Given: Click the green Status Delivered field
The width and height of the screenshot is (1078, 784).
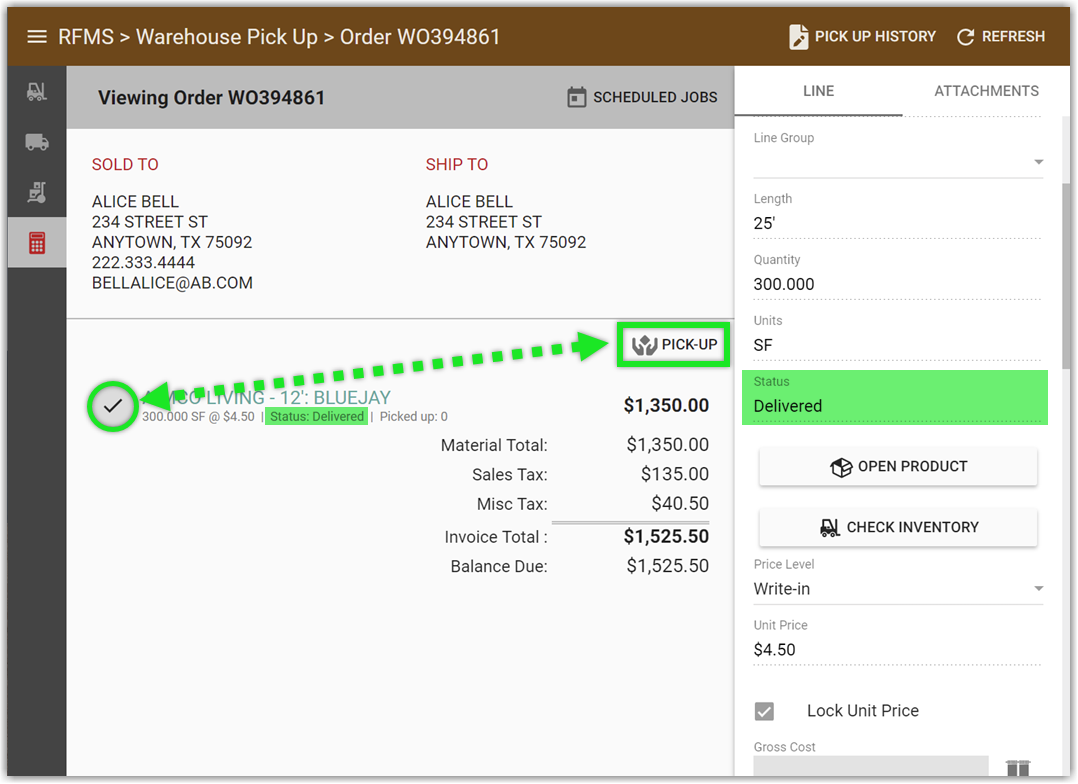Looking at the screenshot, I should pos(894,397).
